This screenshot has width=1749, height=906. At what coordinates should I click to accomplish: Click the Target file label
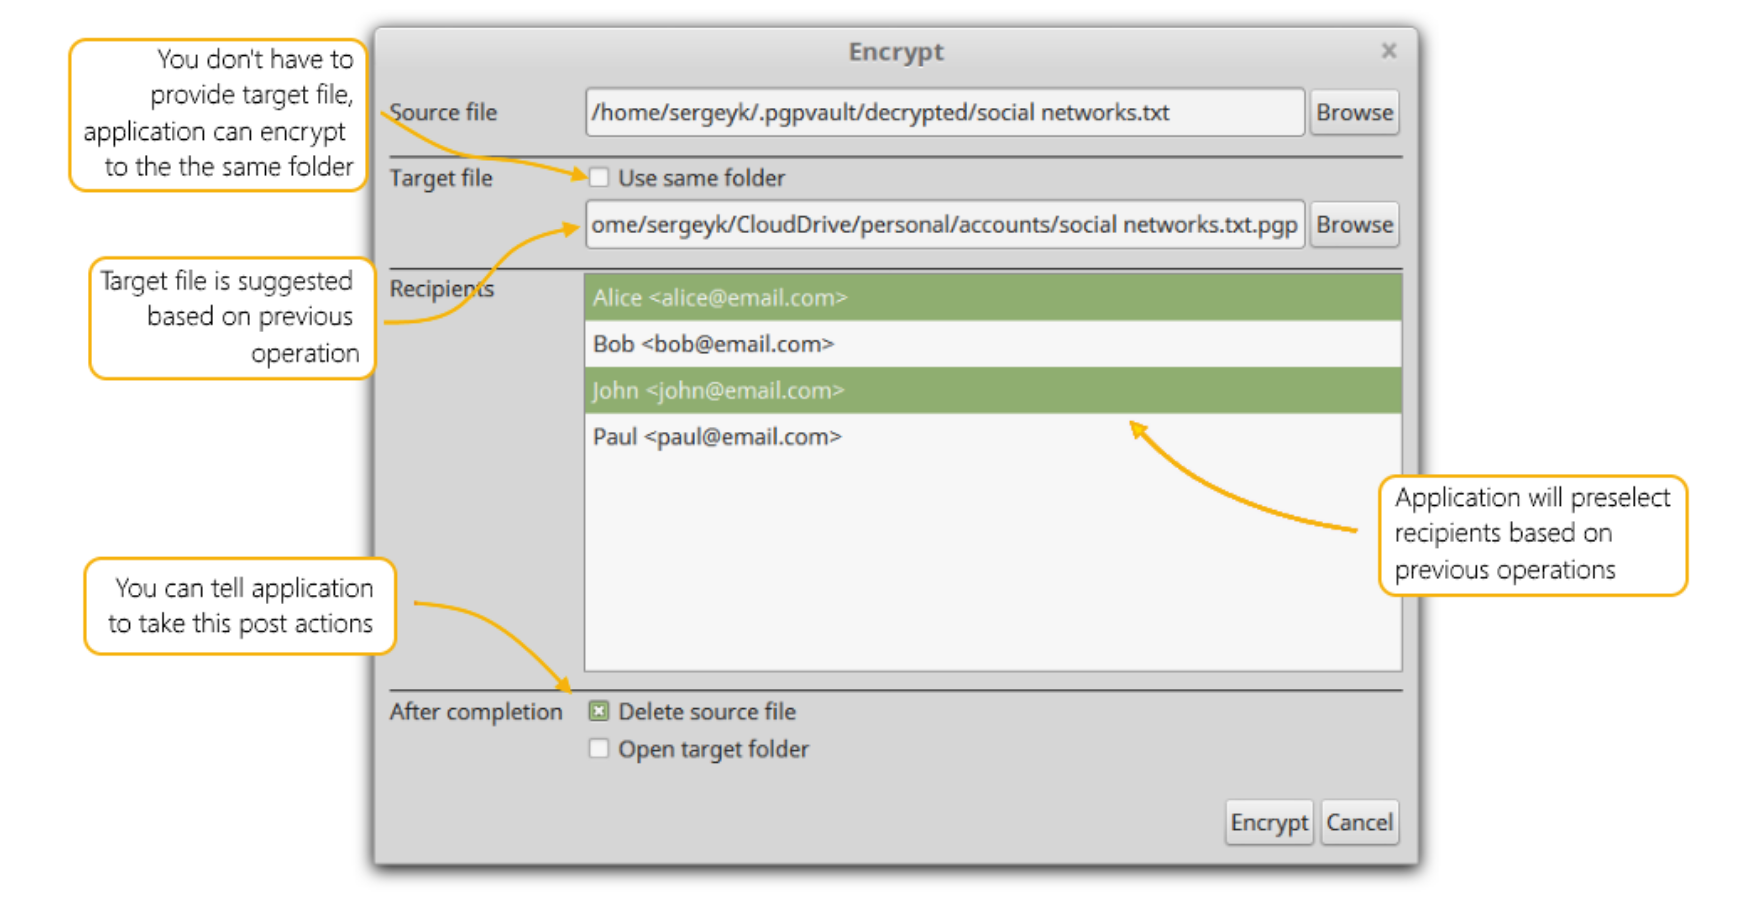click(x=441, y=179)
